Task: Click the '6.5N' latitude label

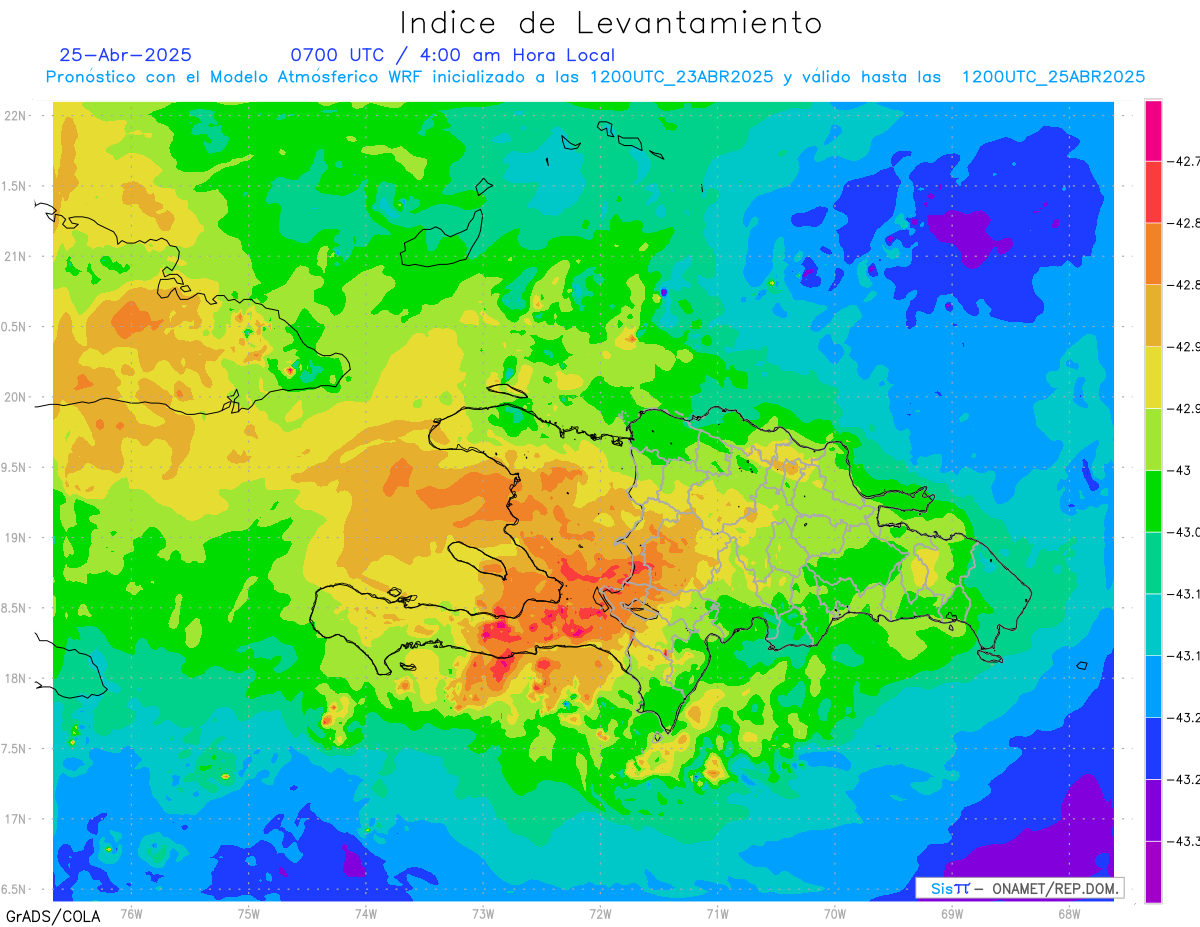Action: pos(15,889)
